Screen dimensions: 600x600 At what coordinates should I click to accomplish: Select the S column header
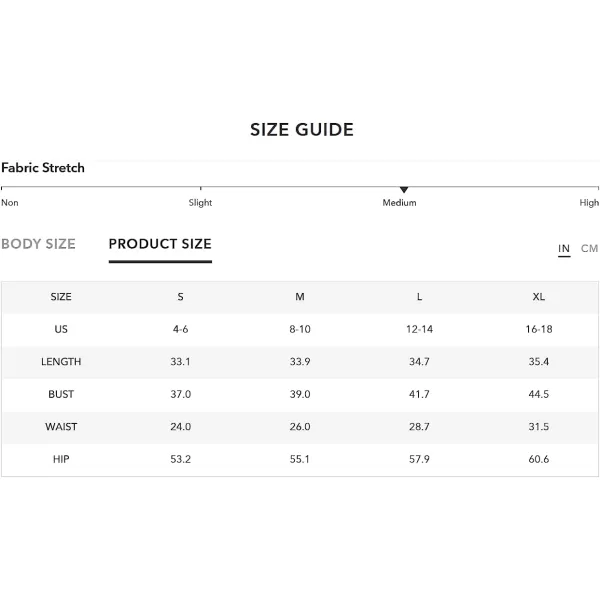(x=180, y=297)
